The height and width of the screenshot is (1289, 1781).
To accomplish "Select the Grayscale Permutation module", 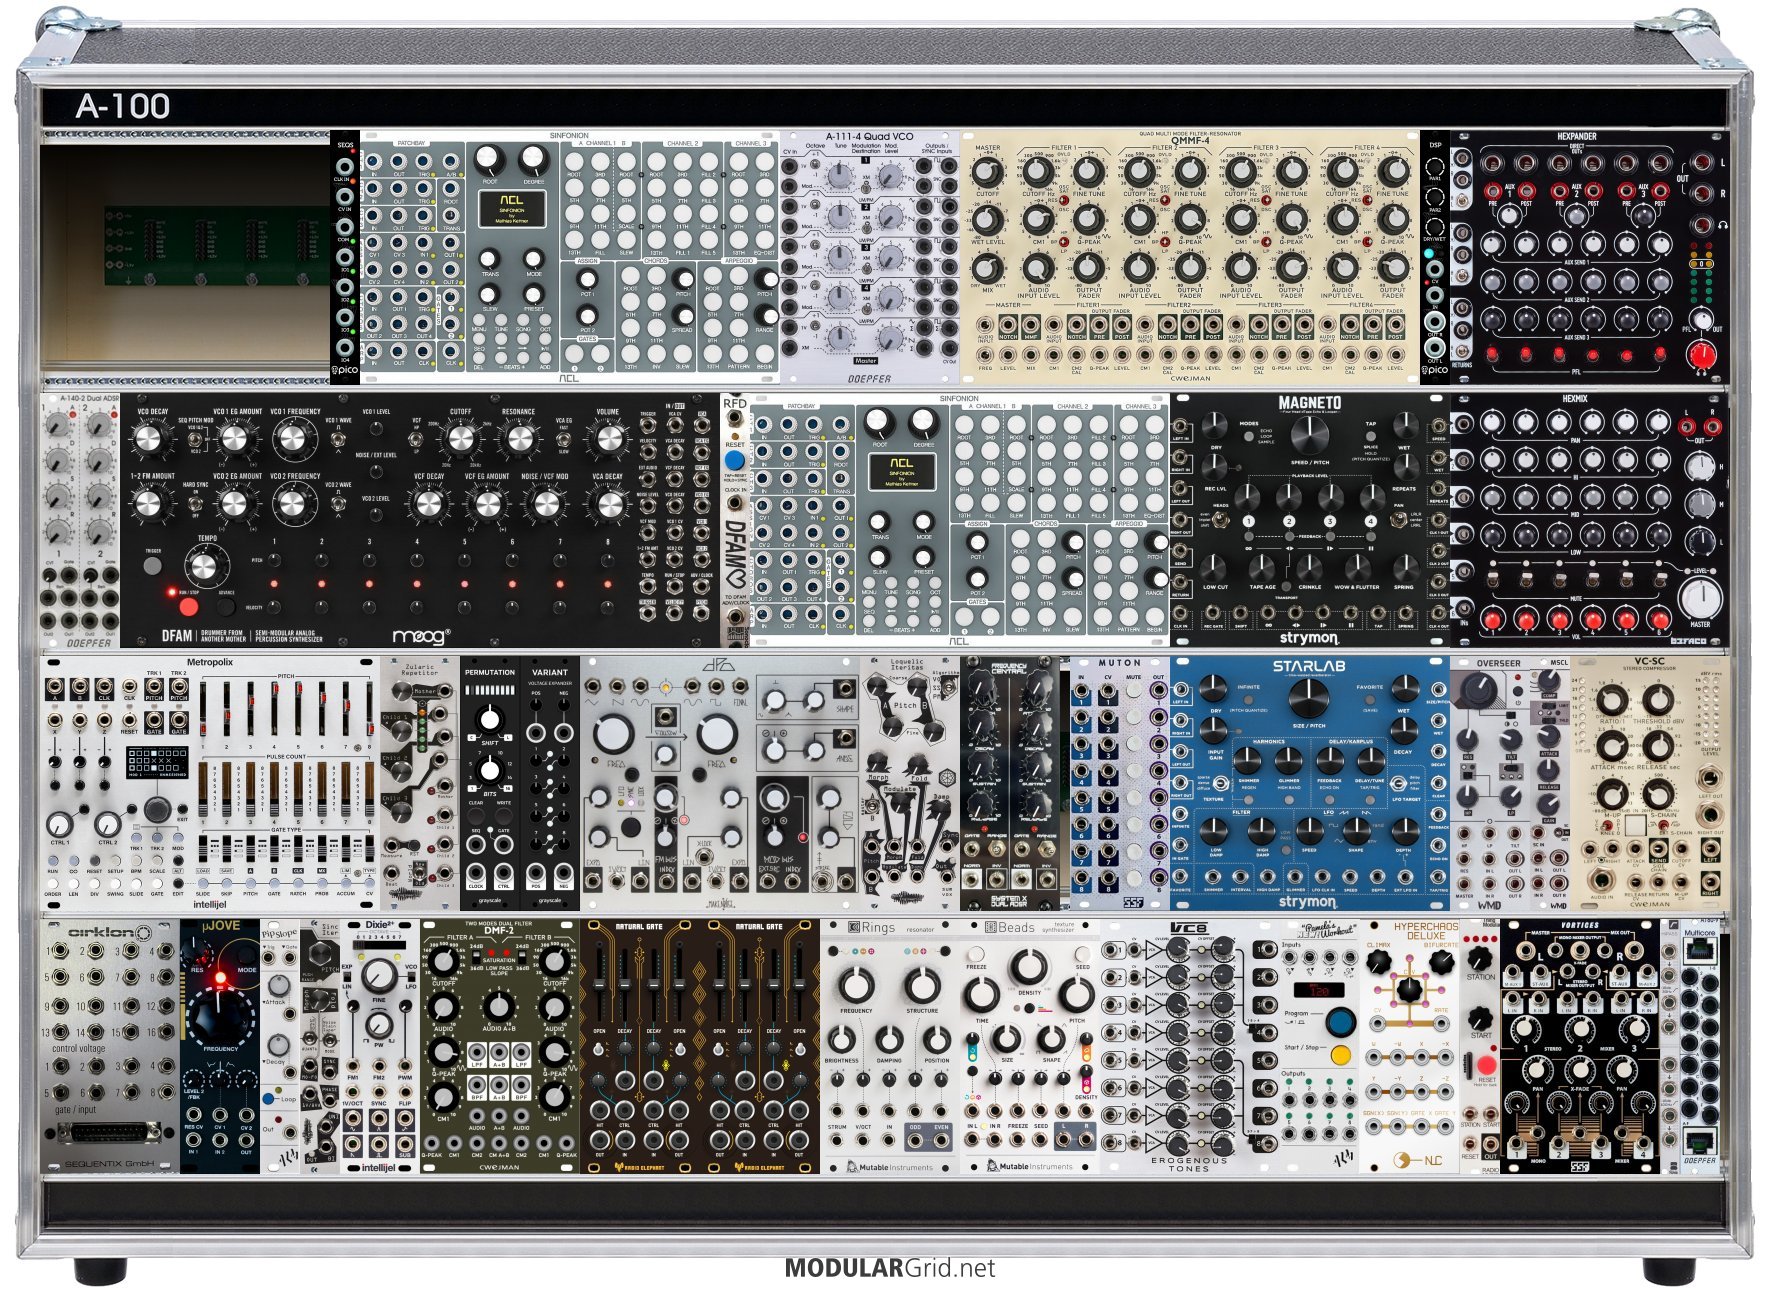I will pyautogui.click(x=490, y=783).
